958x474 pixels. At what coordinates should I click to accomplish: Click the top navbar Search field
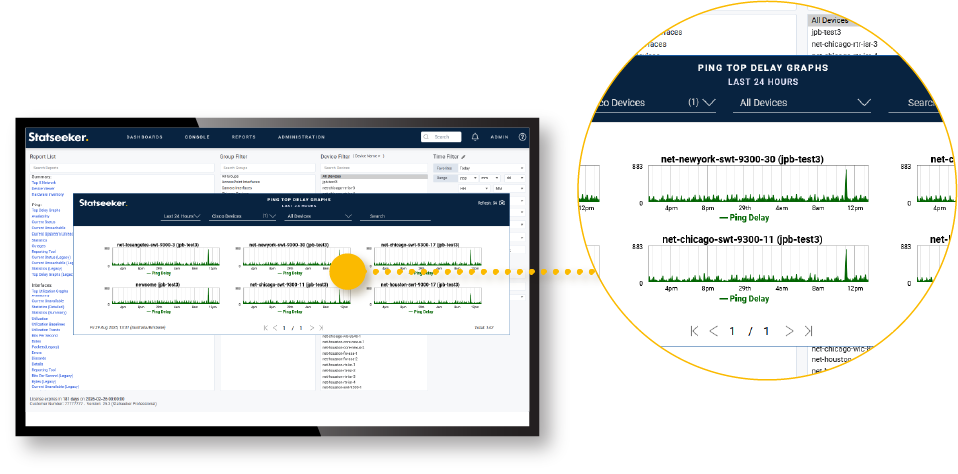click(x=441, y=137)
